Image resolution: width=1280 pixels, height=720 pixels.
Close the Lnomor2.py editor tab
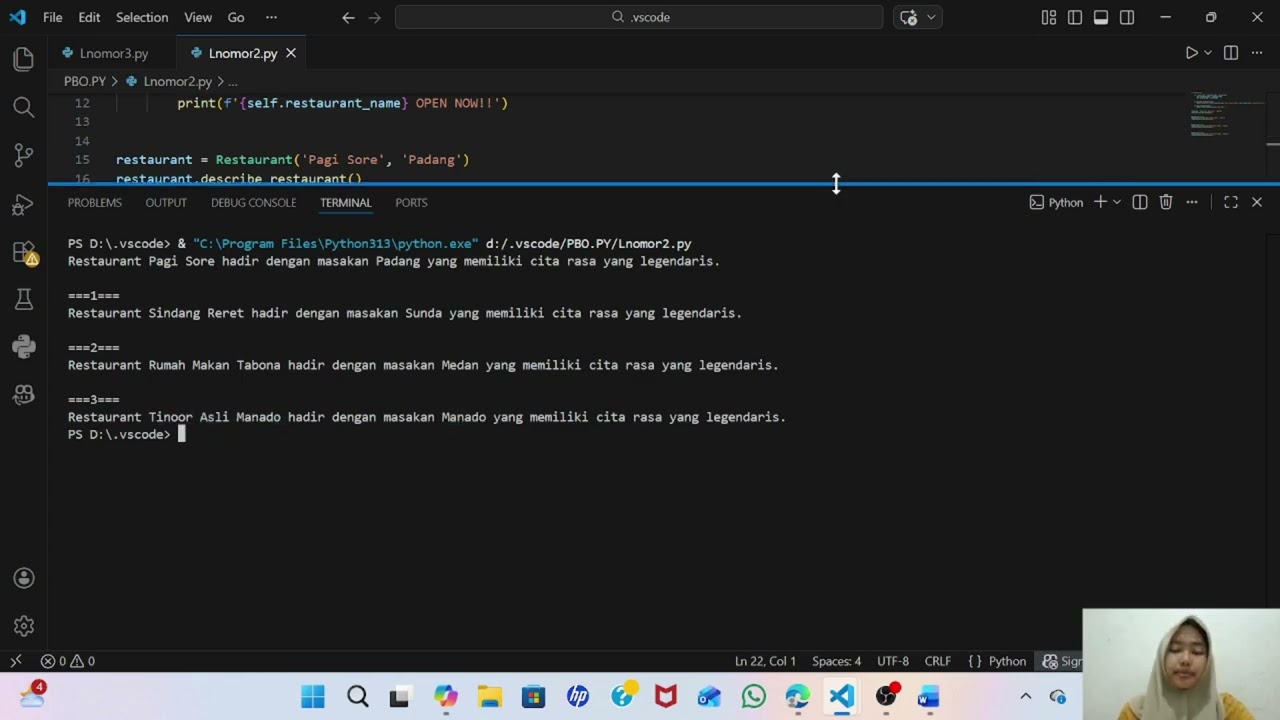291,53
